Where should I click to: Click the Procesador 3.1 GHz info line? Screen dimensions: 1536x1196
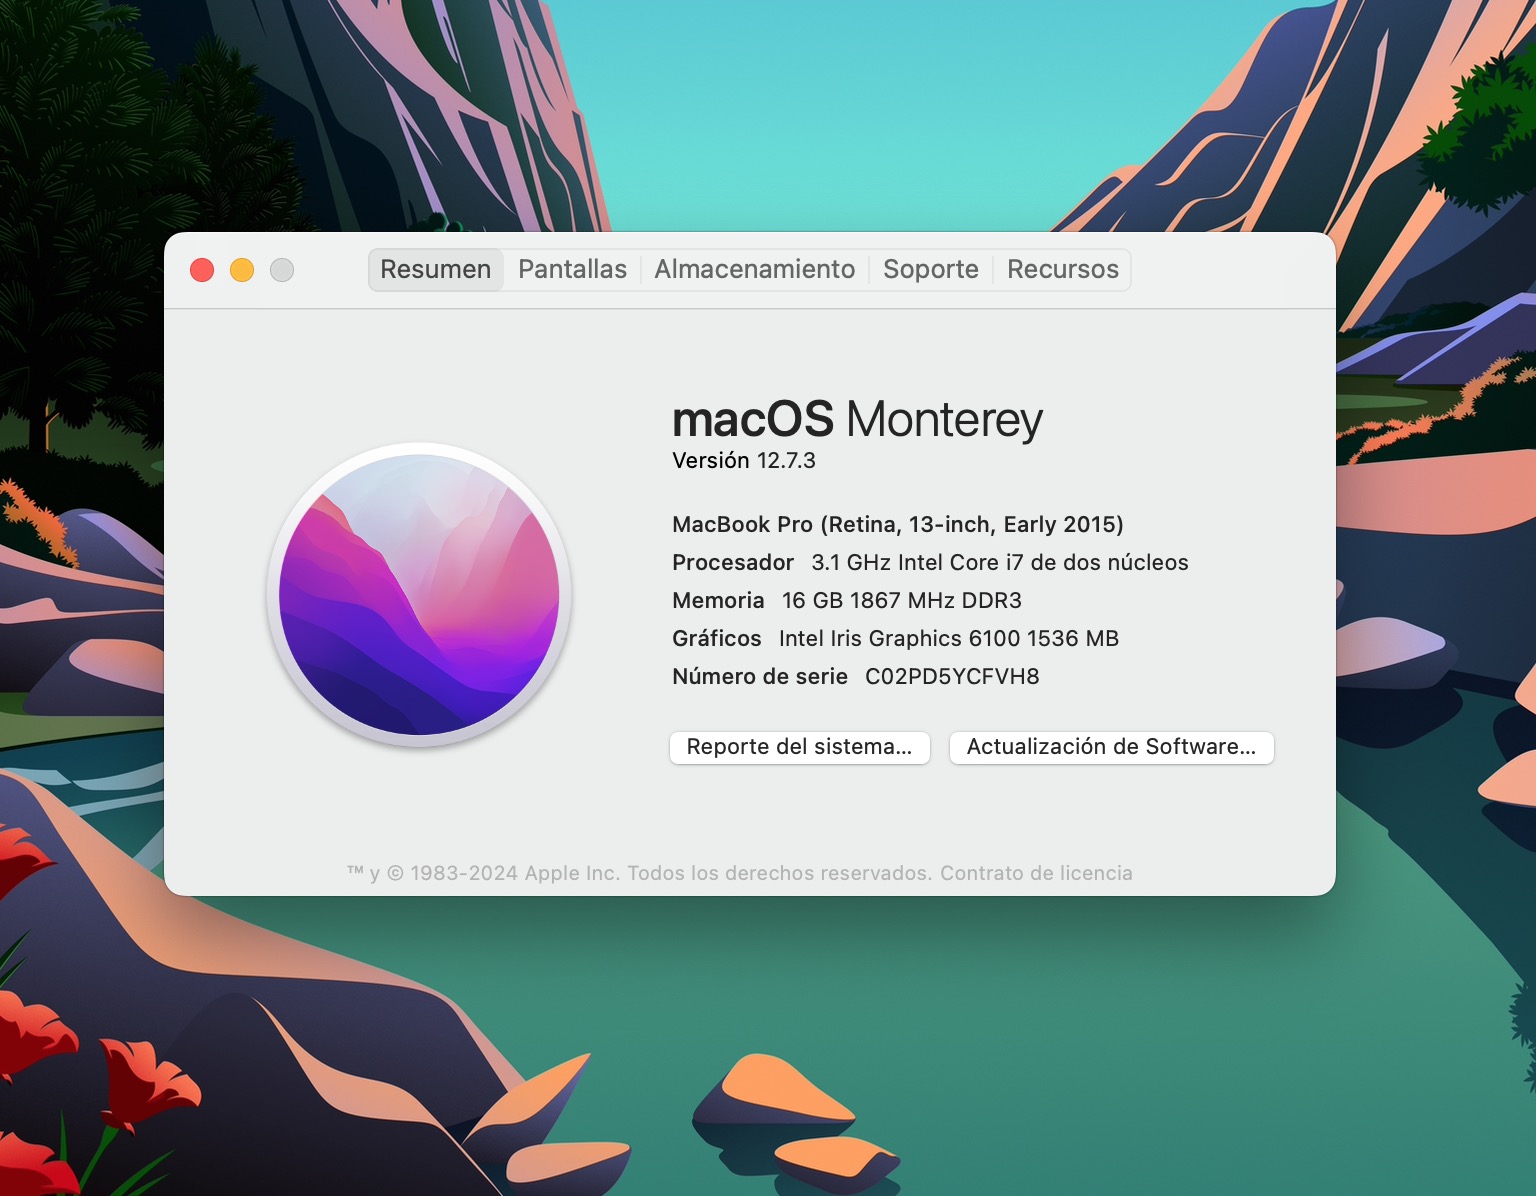tap(929, 563)
